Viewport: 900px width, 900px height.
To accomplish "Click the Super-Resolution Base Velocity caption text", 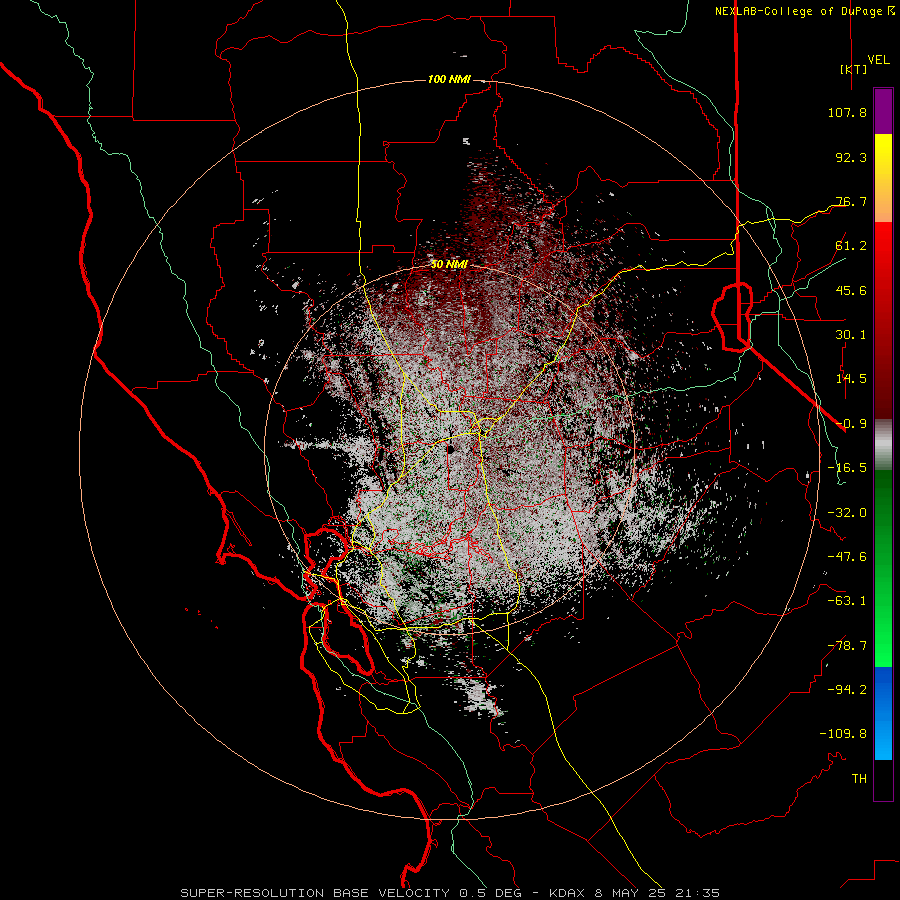I will click(449, 893).
